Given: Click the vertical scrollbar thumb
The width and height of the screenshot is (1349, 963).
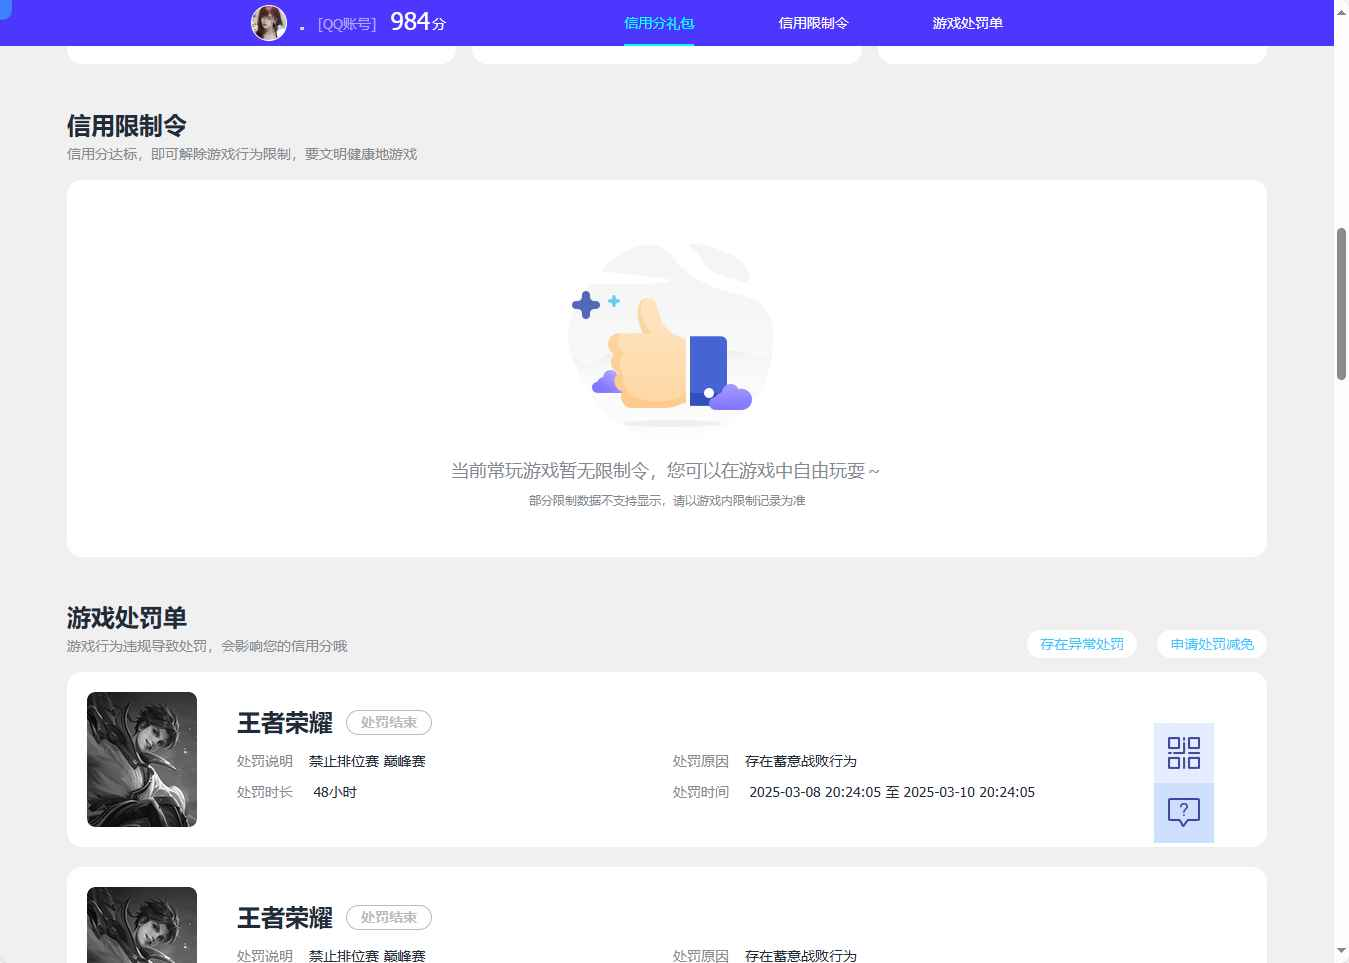Looking at the screenshot, I should [1341, 304].
